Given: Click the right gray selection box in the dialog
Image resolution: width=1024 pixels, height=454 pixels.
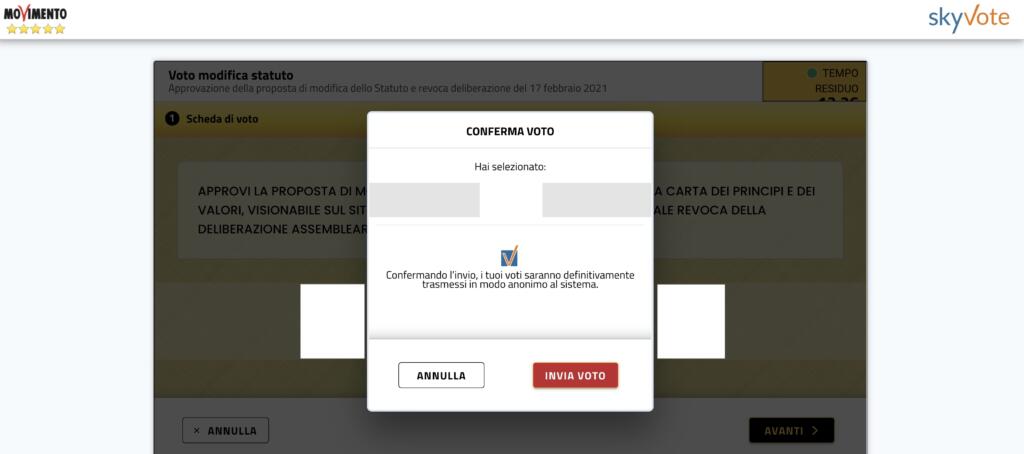Looking at the screenshot, I should (596, 200).
